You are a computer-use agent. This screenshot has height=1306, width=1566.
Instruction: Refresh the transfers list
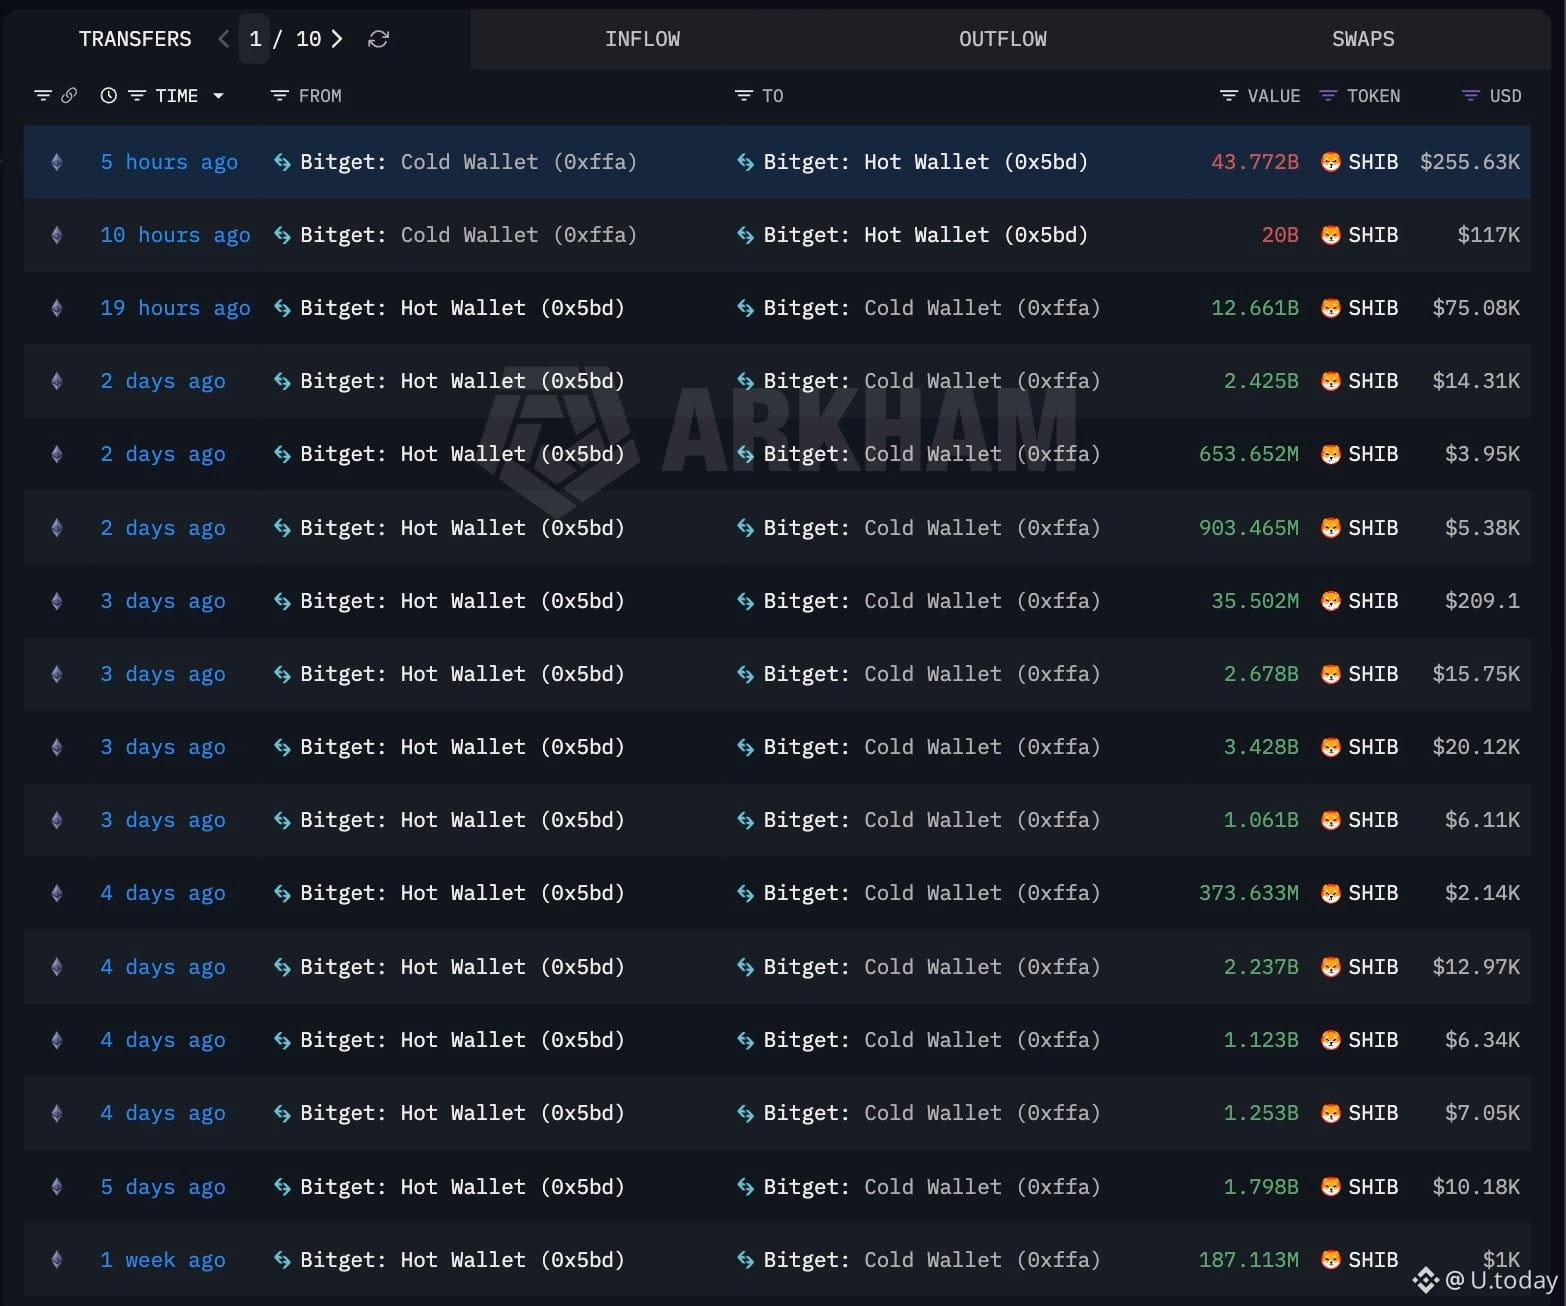(x=378, y=39)
